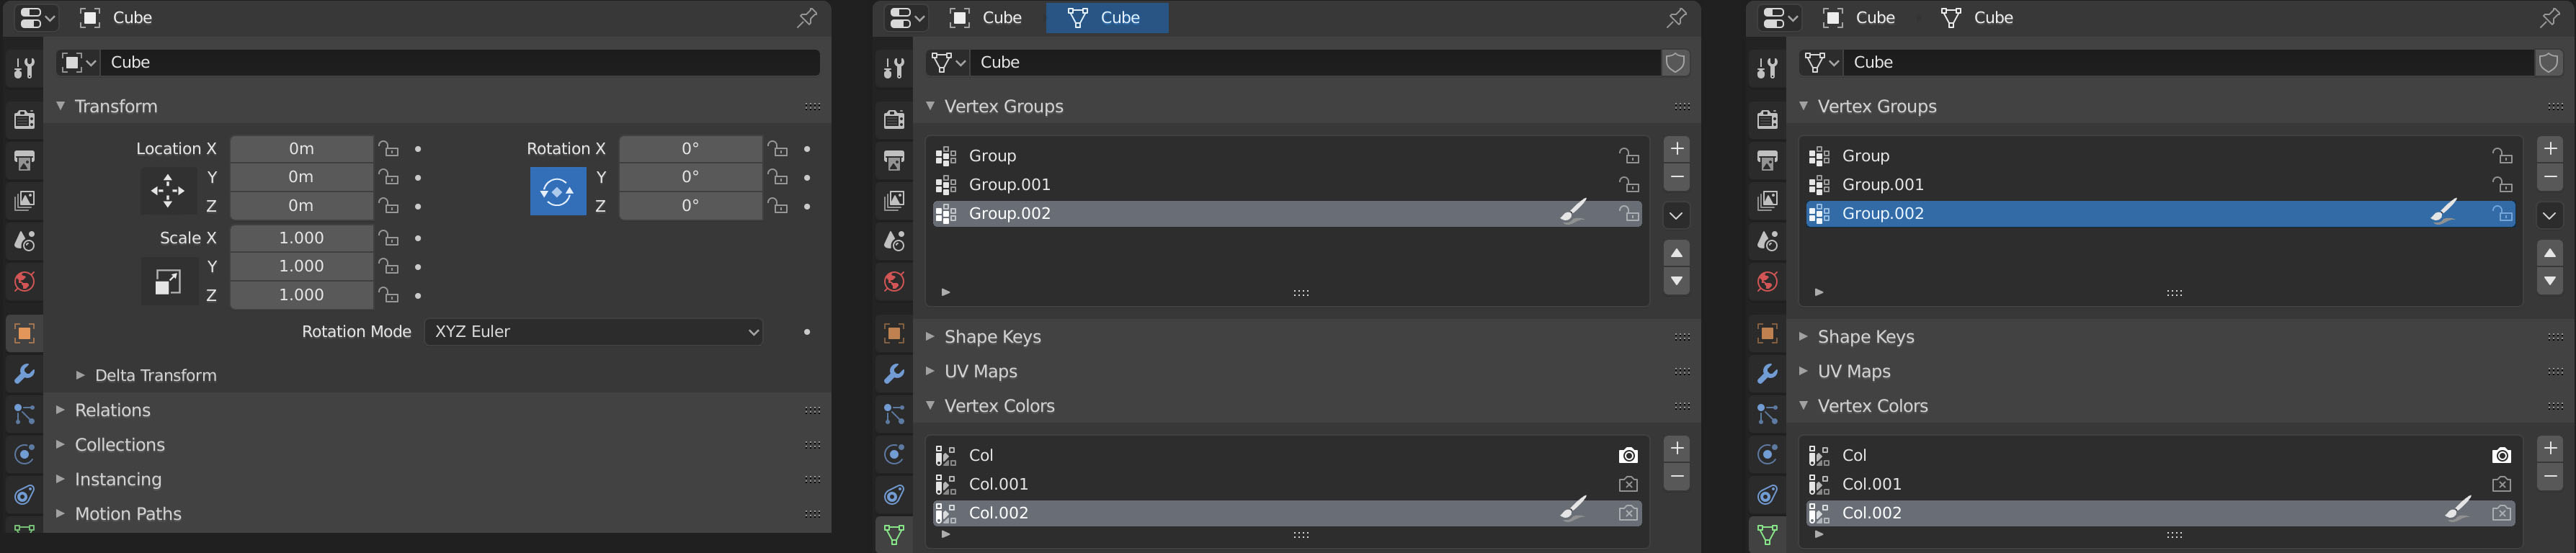Select highlighted Cube mesh tab in middle header

pyautogui.click(x=1106, y=18)
